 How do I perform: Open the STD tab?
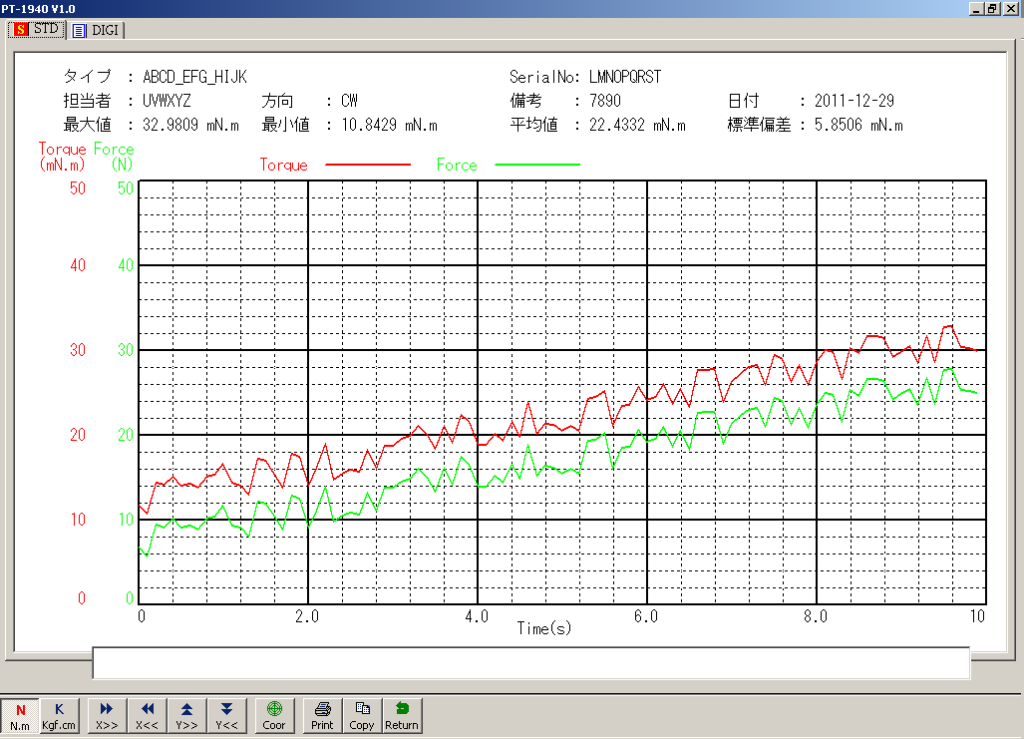(x=36, y=30)
